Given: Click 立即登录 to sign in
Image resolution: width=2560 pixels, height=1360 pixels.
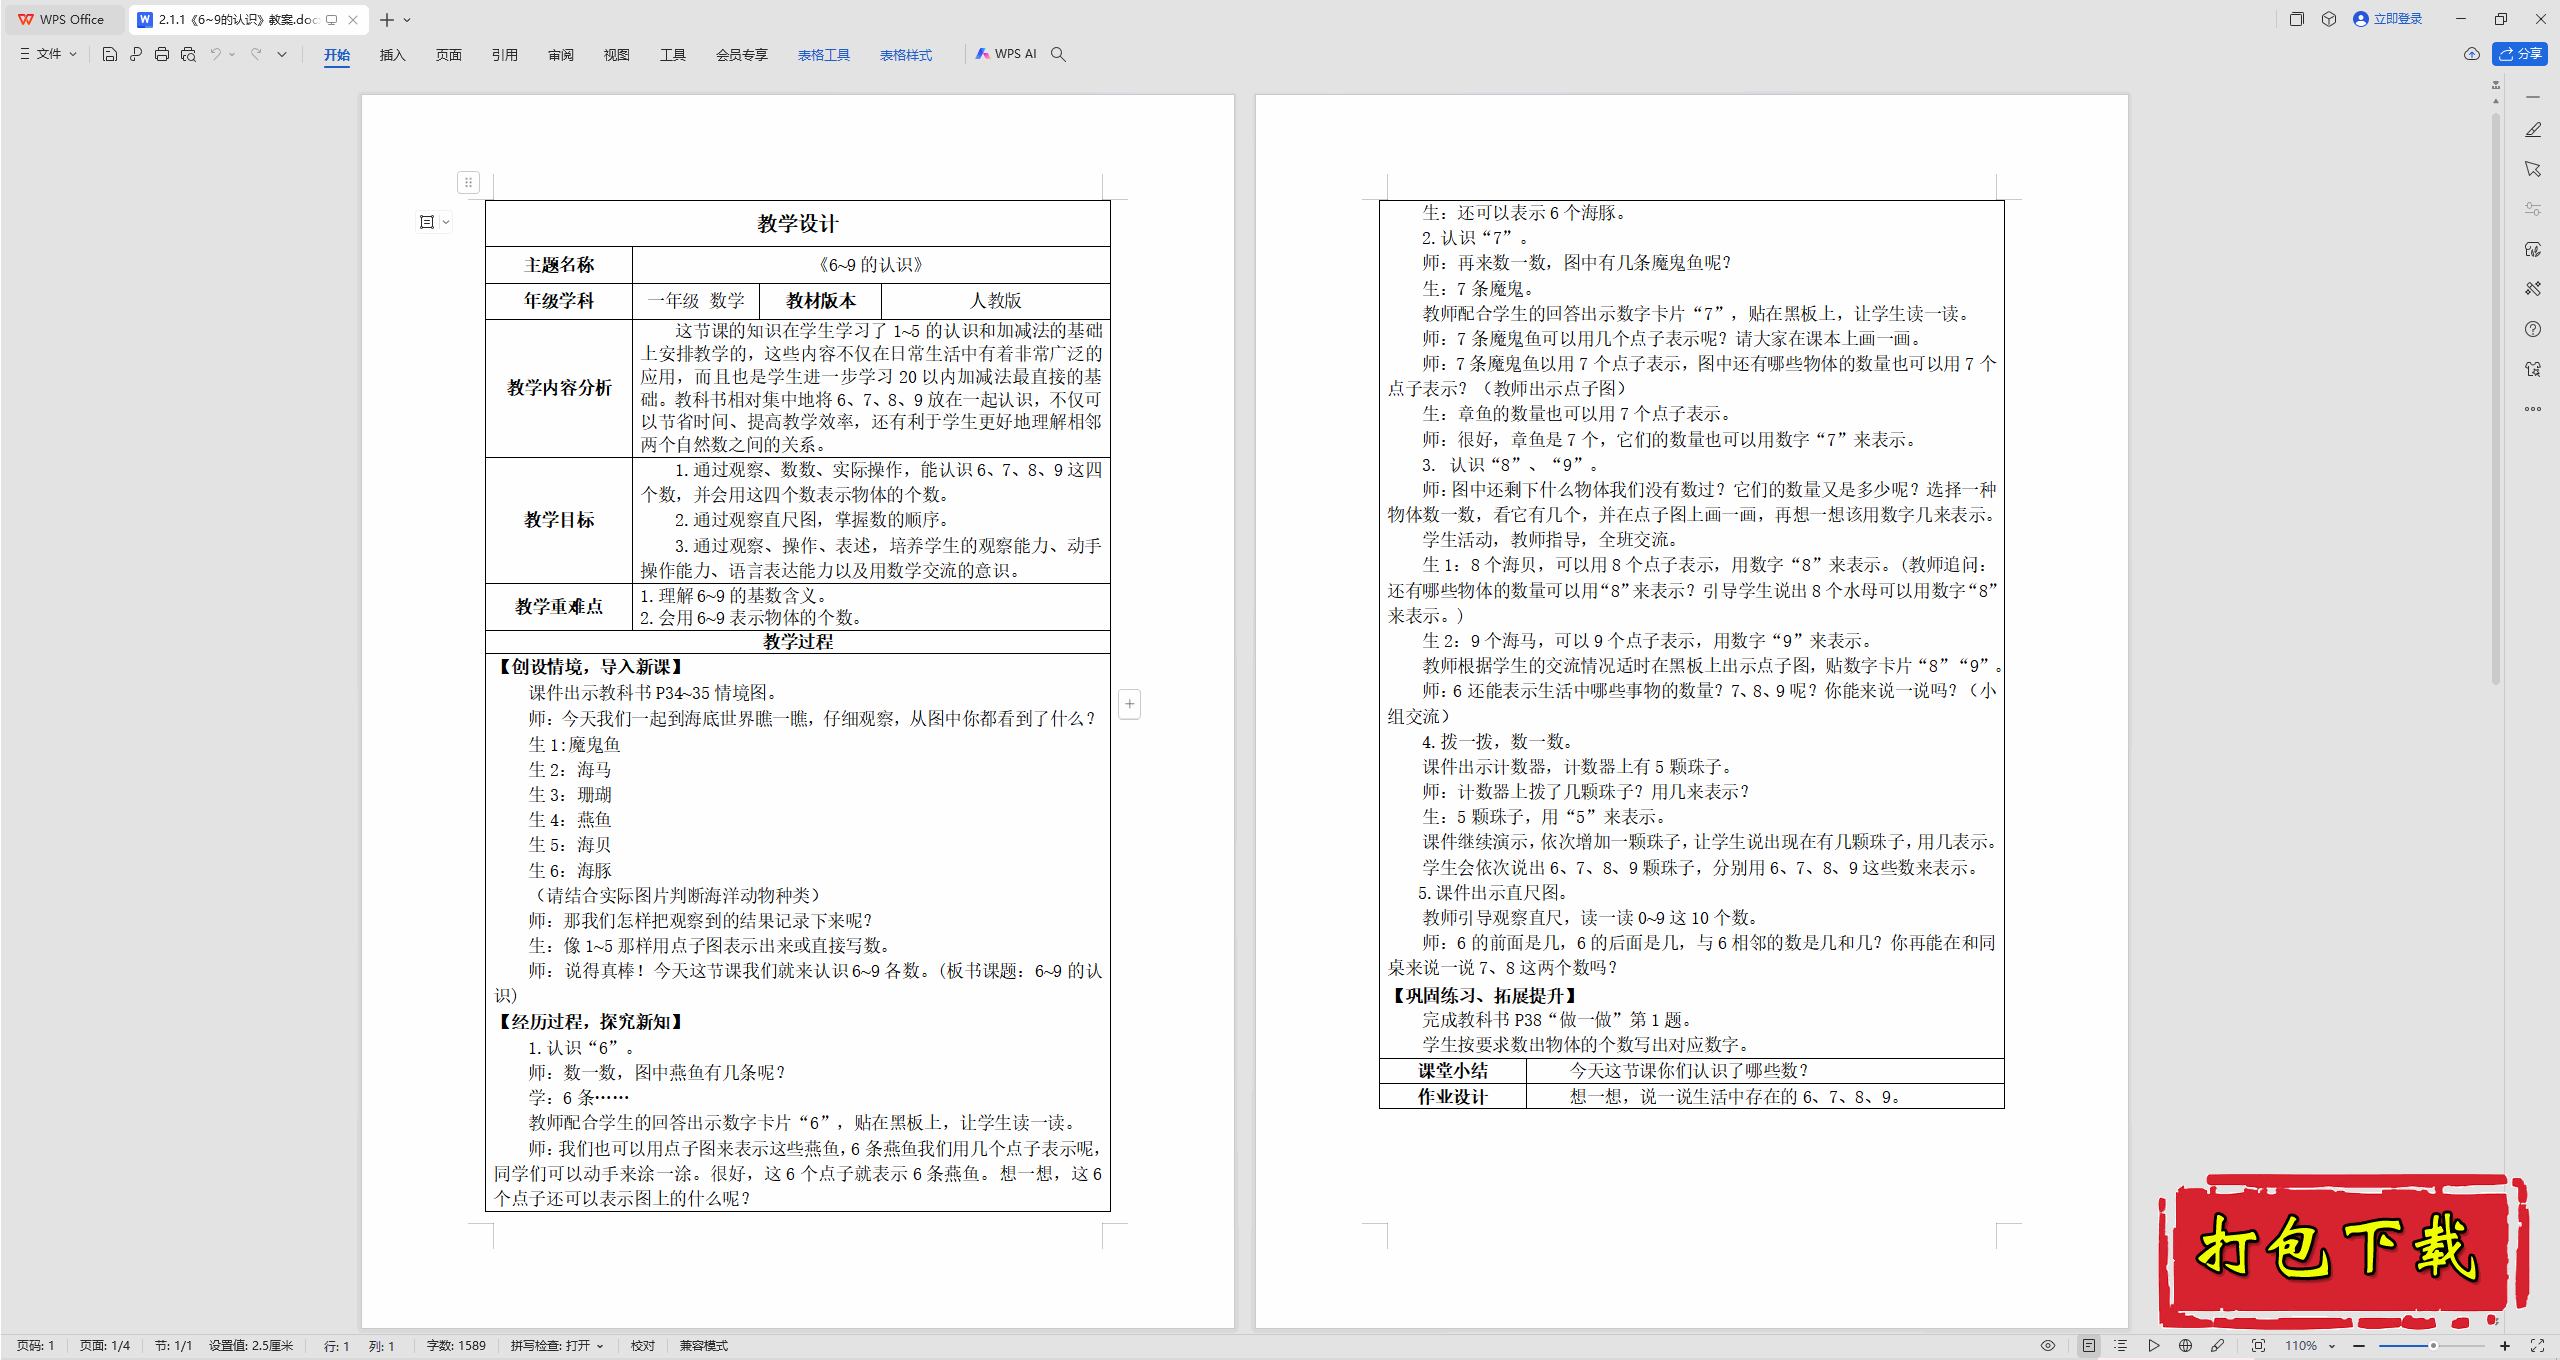Looking at the screenshot, I should point(2388,19).
